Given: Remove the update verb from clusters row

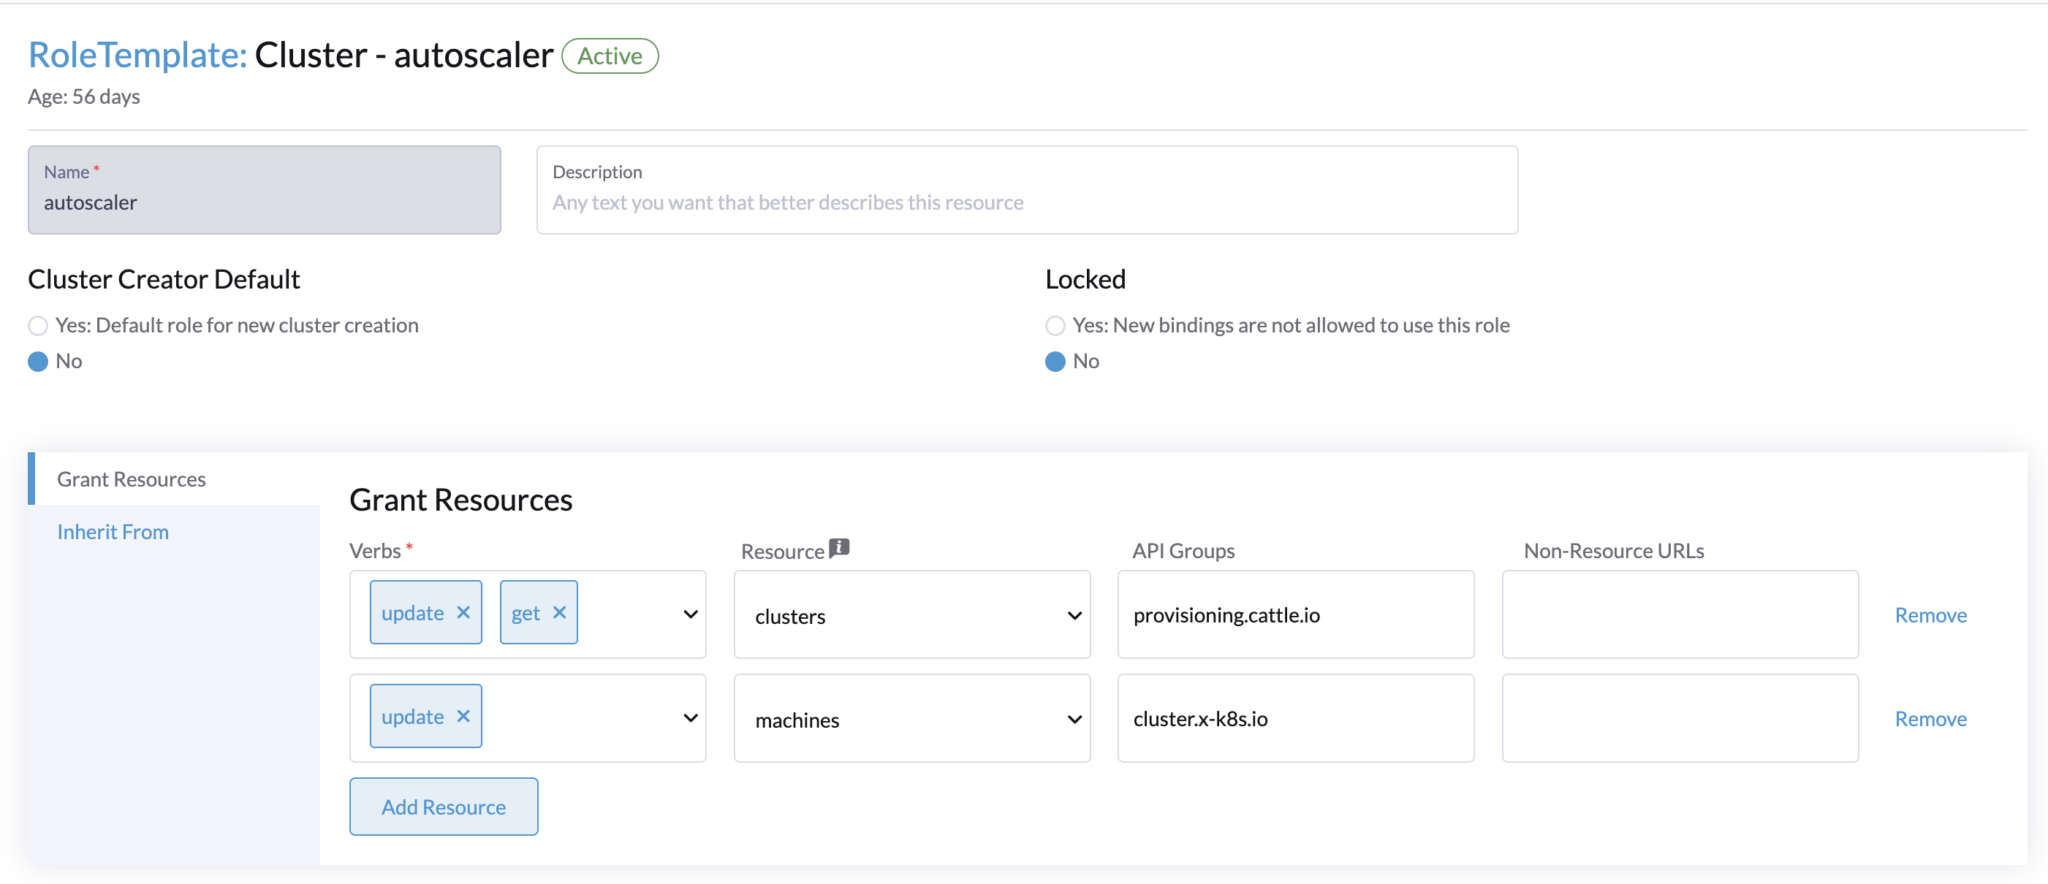Looking at the screenshot, I should (463, 613).
